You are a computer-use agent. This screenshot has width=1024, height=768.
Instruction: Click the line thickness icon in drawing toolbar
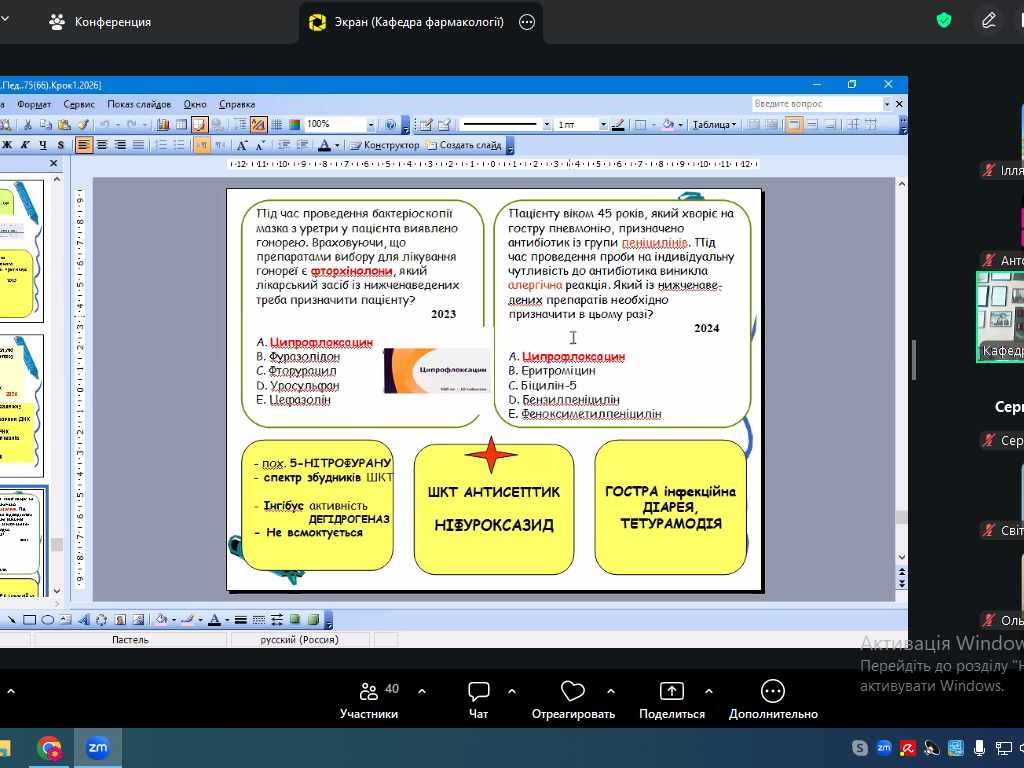241,620
